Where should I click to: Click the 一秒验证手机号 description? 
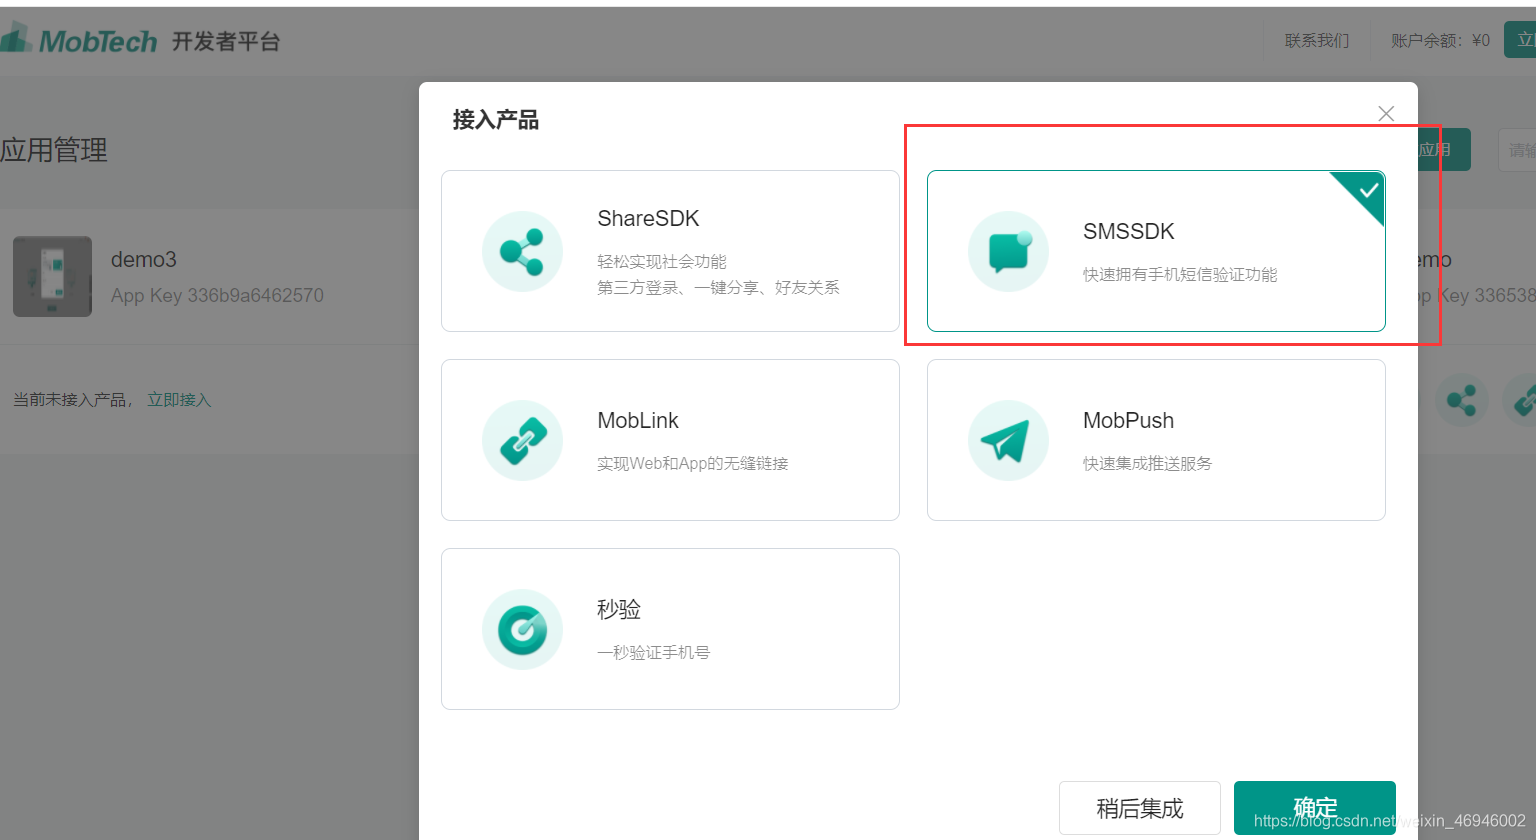tap(653, 653)
